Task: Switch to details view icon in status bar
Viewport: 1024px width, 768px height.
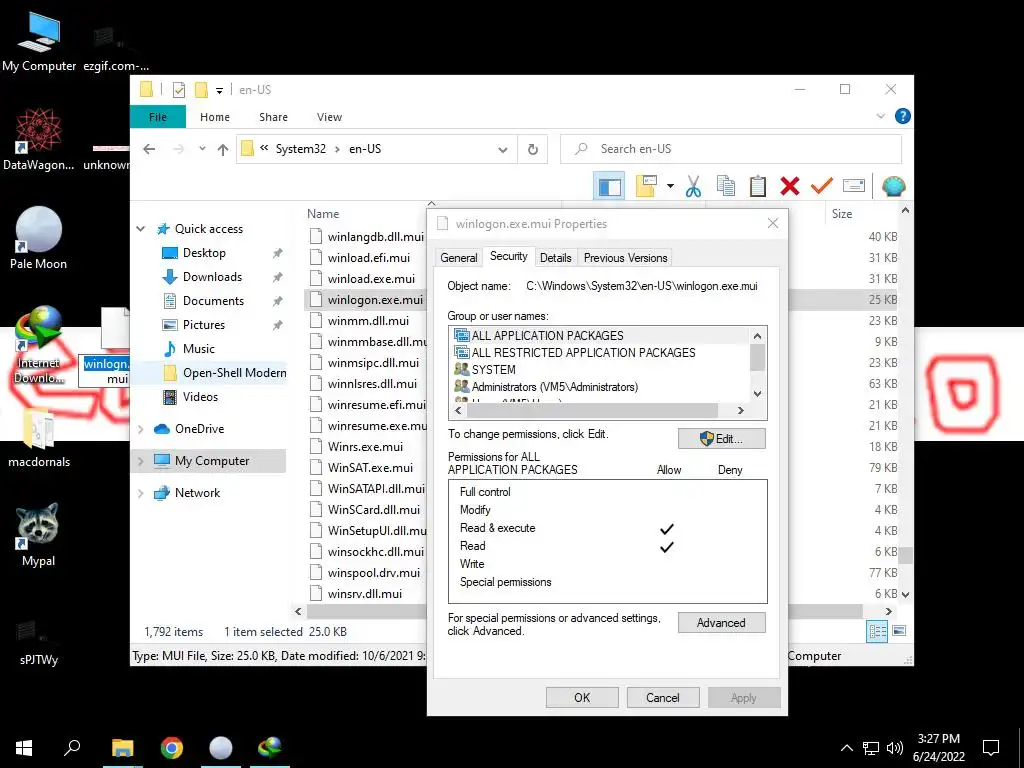Action: 877,632
